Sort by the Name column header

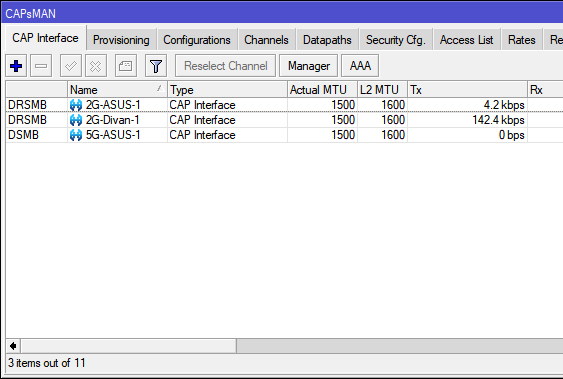tap(117, 90)
